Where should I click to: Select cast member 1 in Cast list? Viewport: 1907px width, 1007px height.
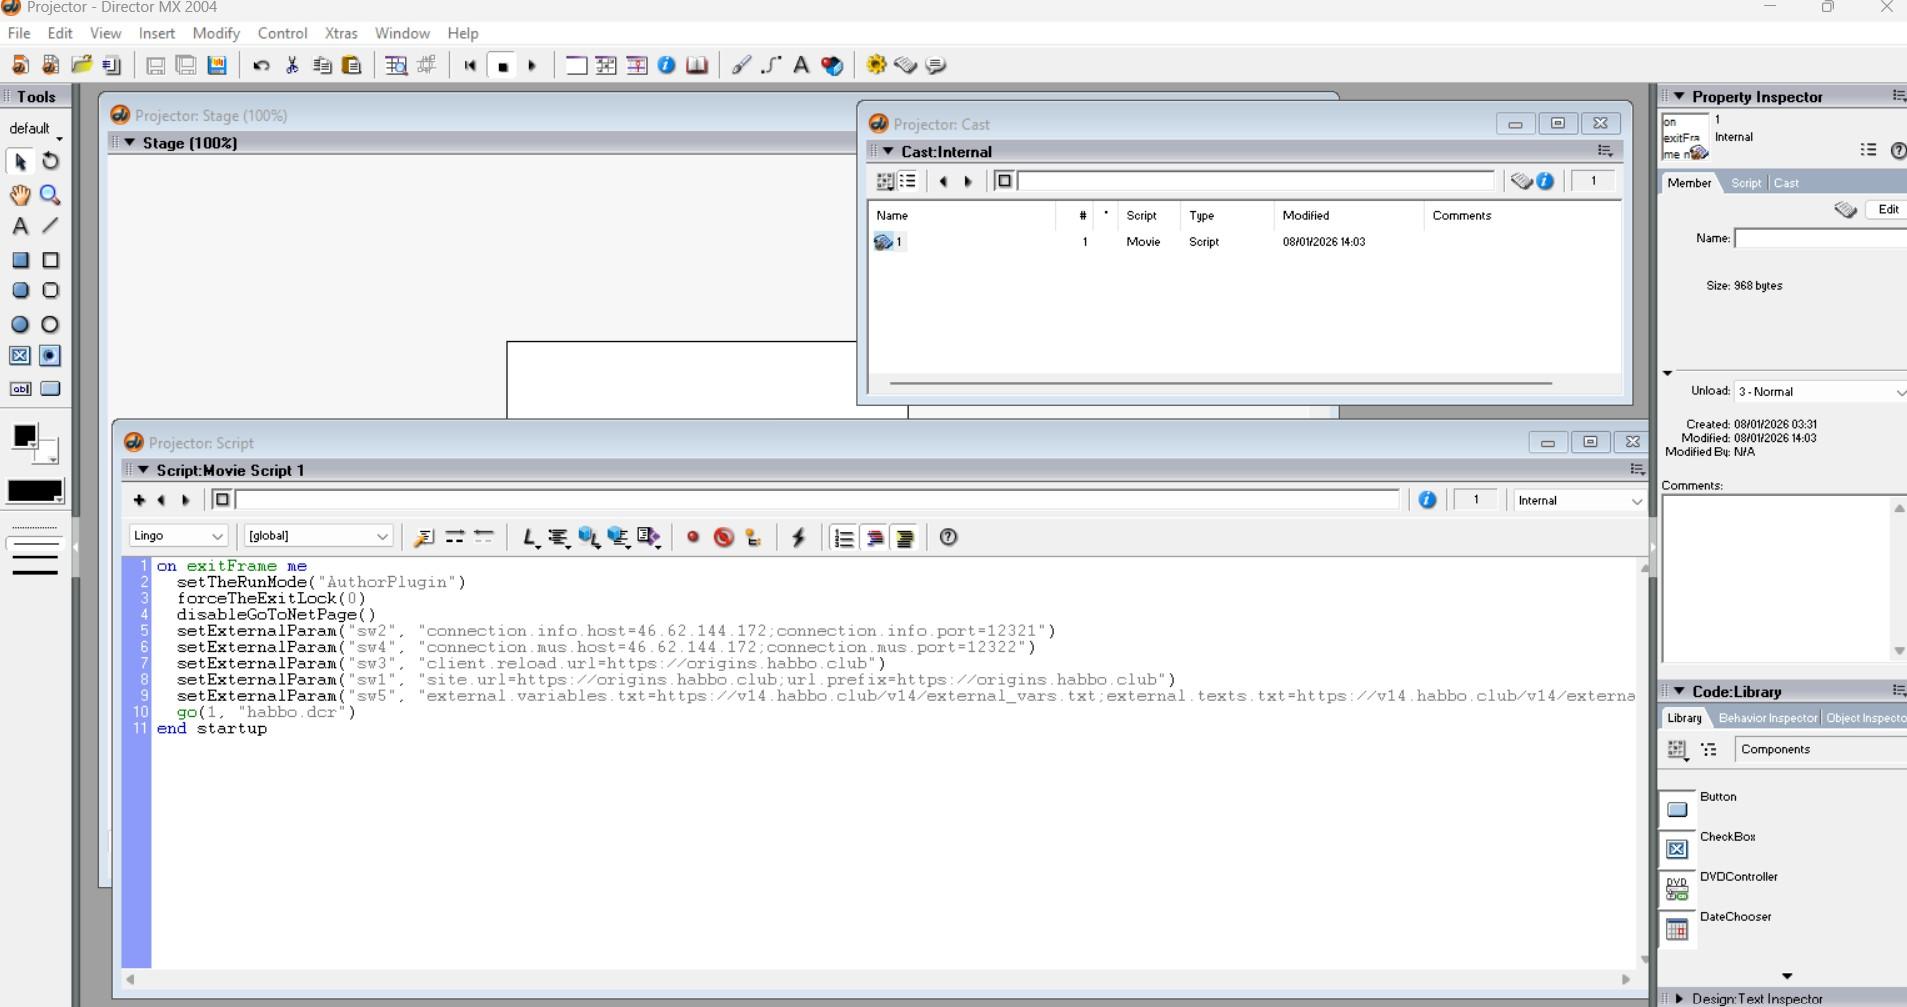[x=889, y=242]
